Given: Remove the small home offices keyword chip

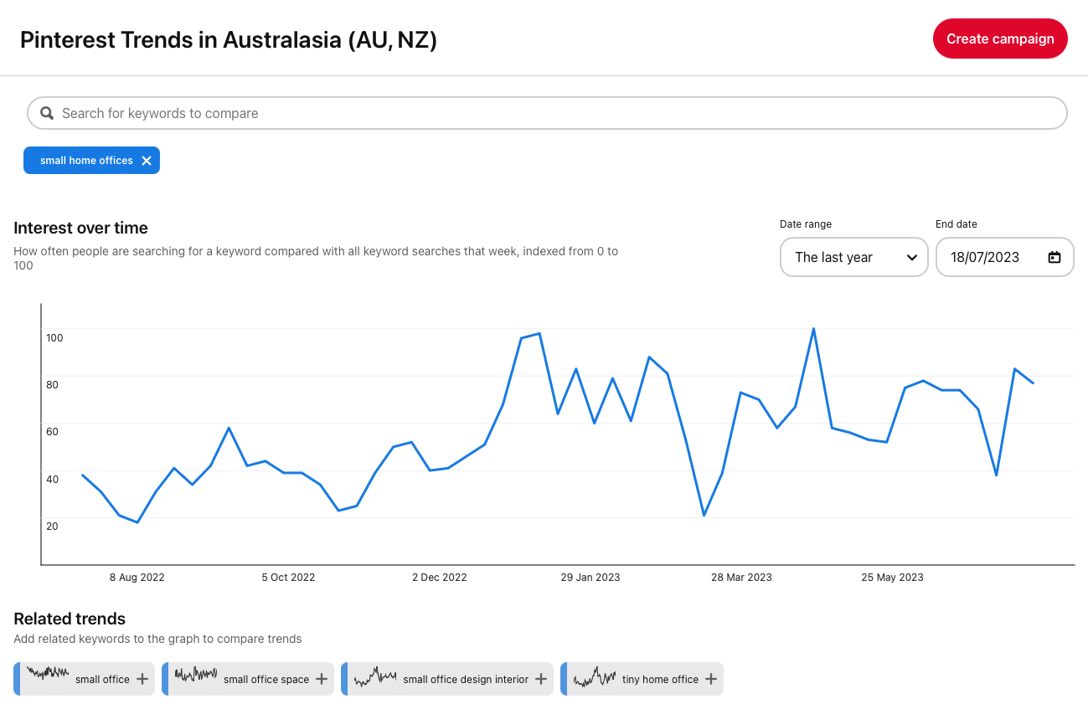Looking at the screenshot, I should pyautogui.click(x=146, y=161).
